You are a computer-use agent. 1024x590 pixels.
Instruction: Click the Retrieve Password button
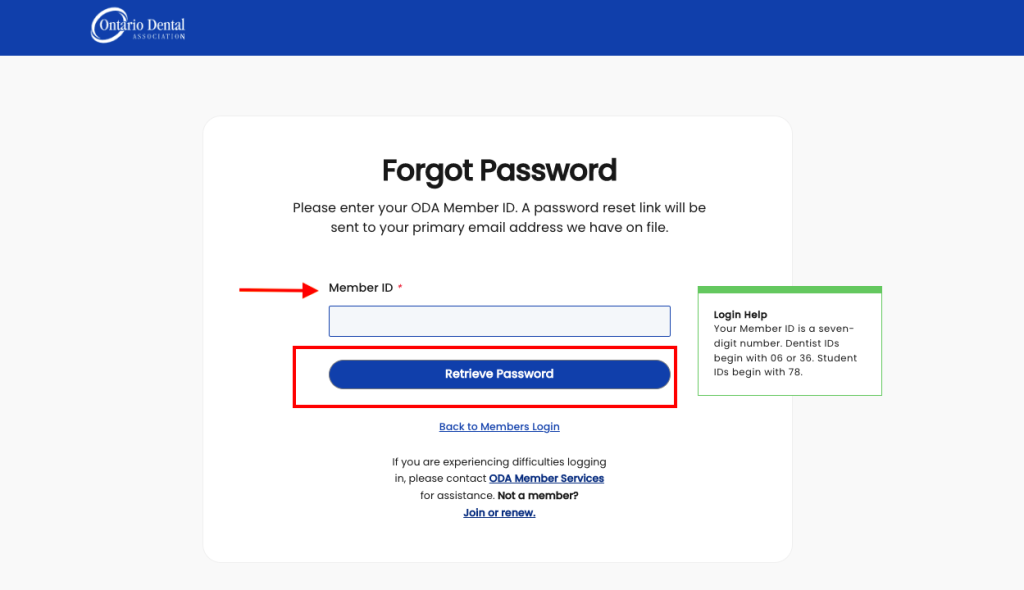pos(499,374)
